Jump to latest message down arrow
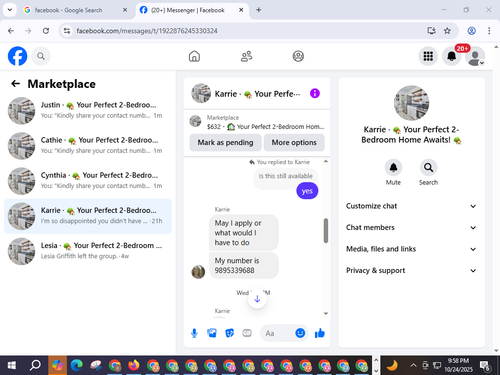 (x=257, y=299)
